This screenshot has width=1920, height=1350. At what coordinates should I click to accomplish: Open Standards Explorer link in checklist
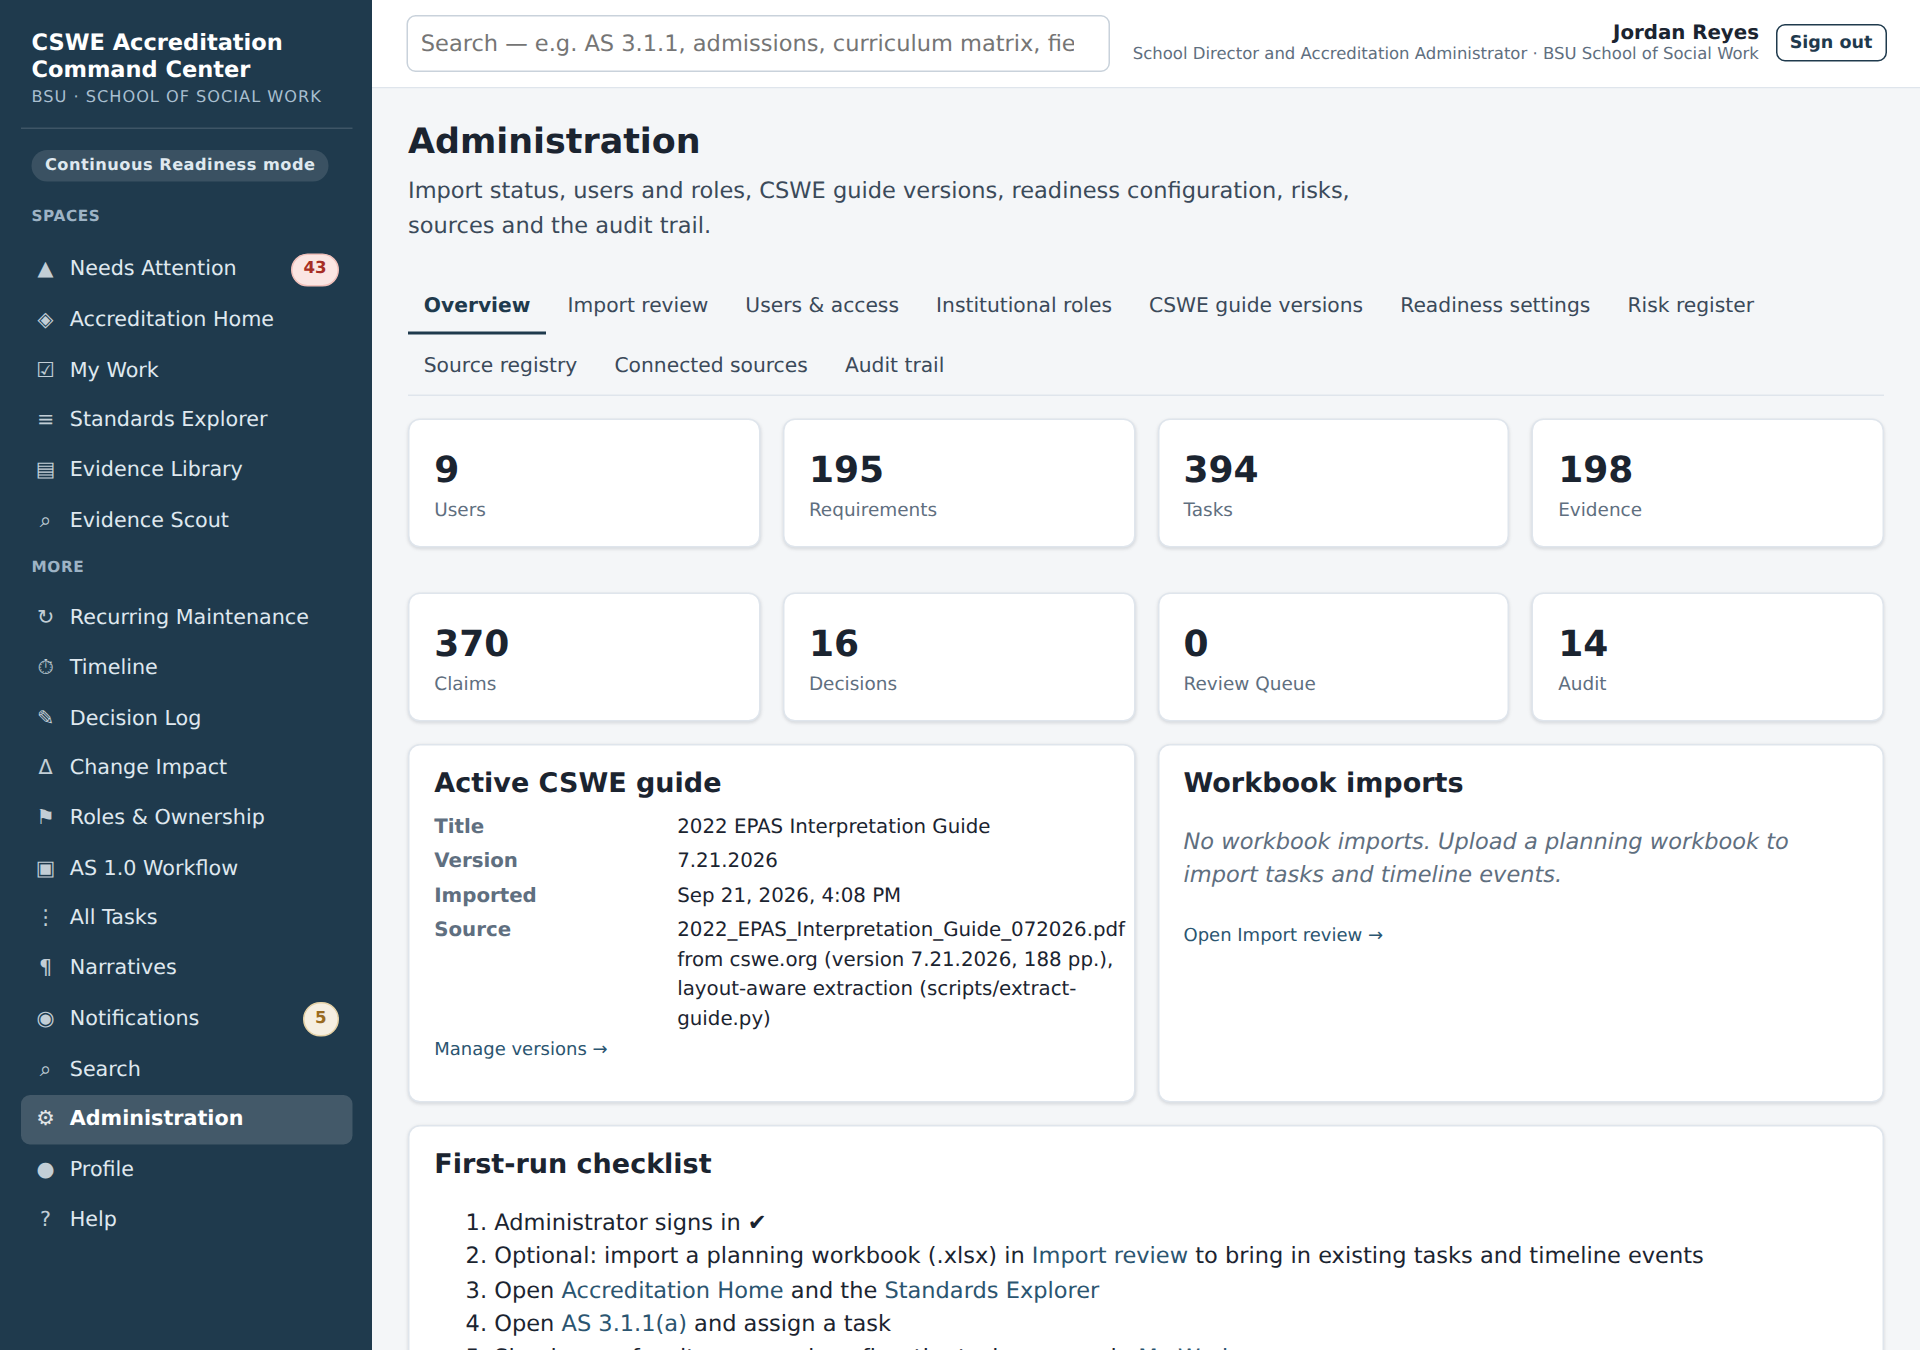(x=991, y=1290)
